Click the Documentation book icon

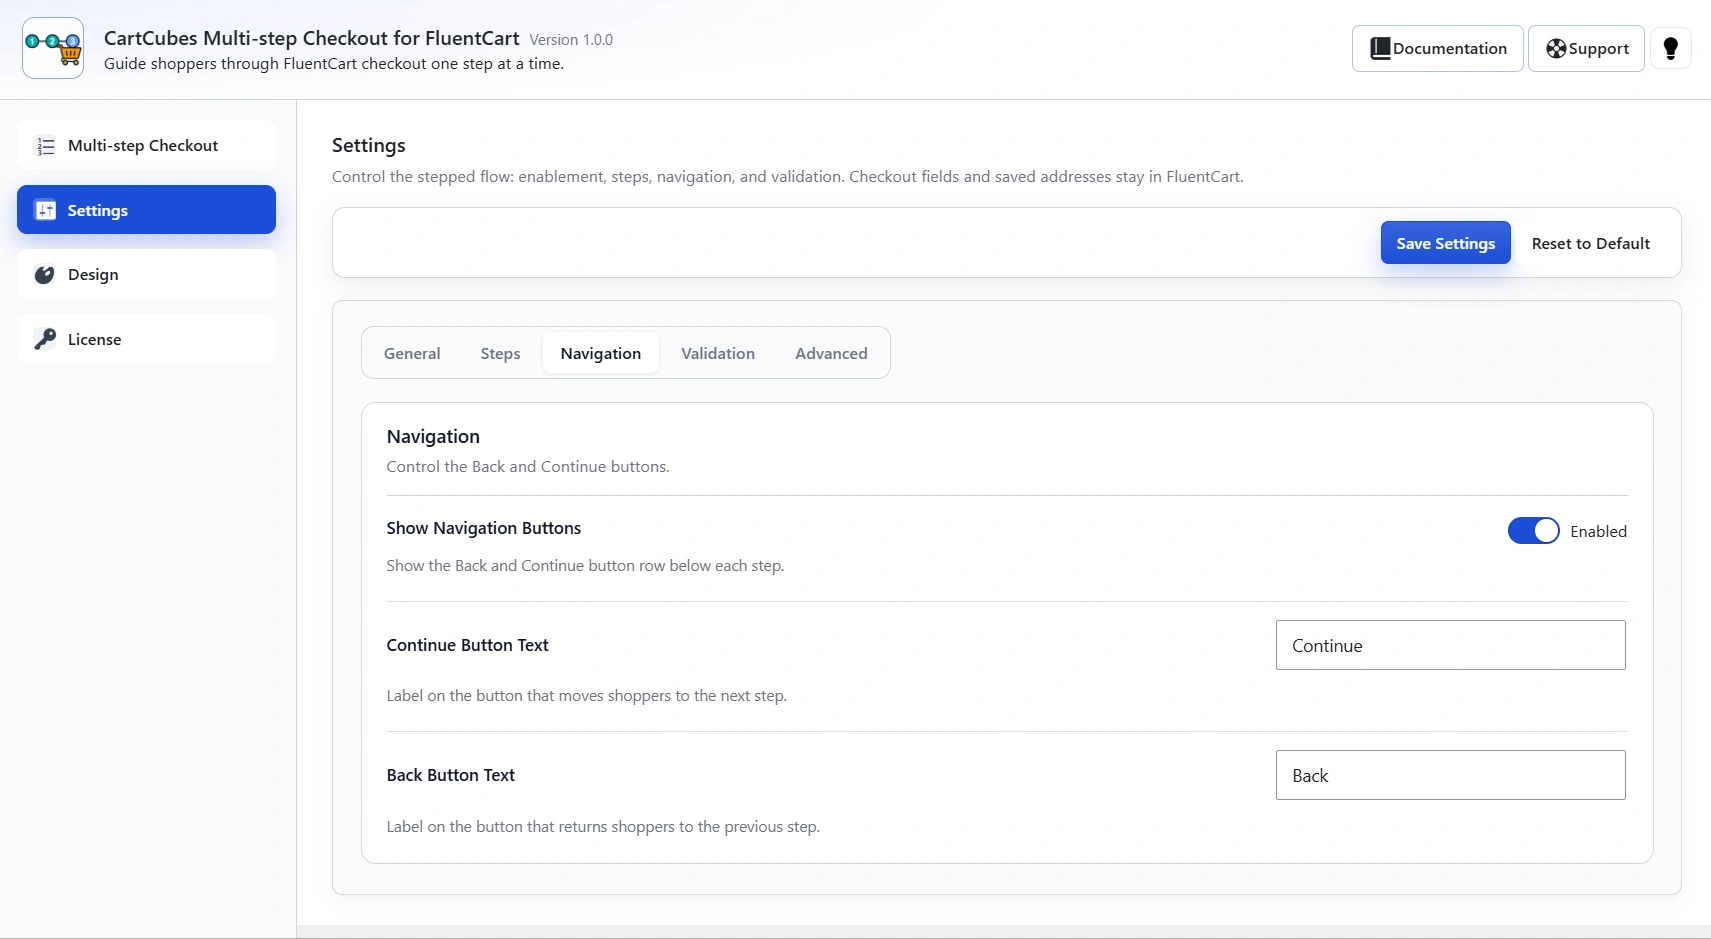click(x=1380, y=48)
